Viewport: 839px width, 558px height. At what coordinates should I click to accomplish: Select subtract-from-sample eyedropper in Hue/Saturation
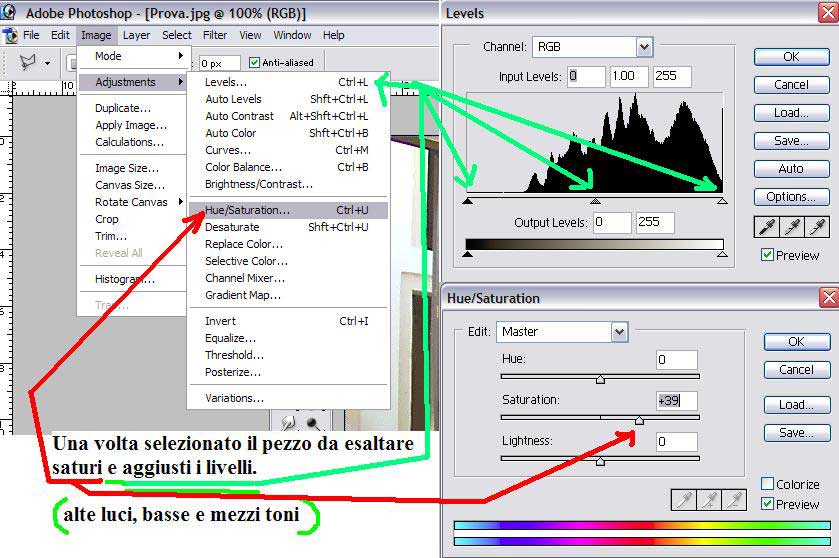point(734,500)
